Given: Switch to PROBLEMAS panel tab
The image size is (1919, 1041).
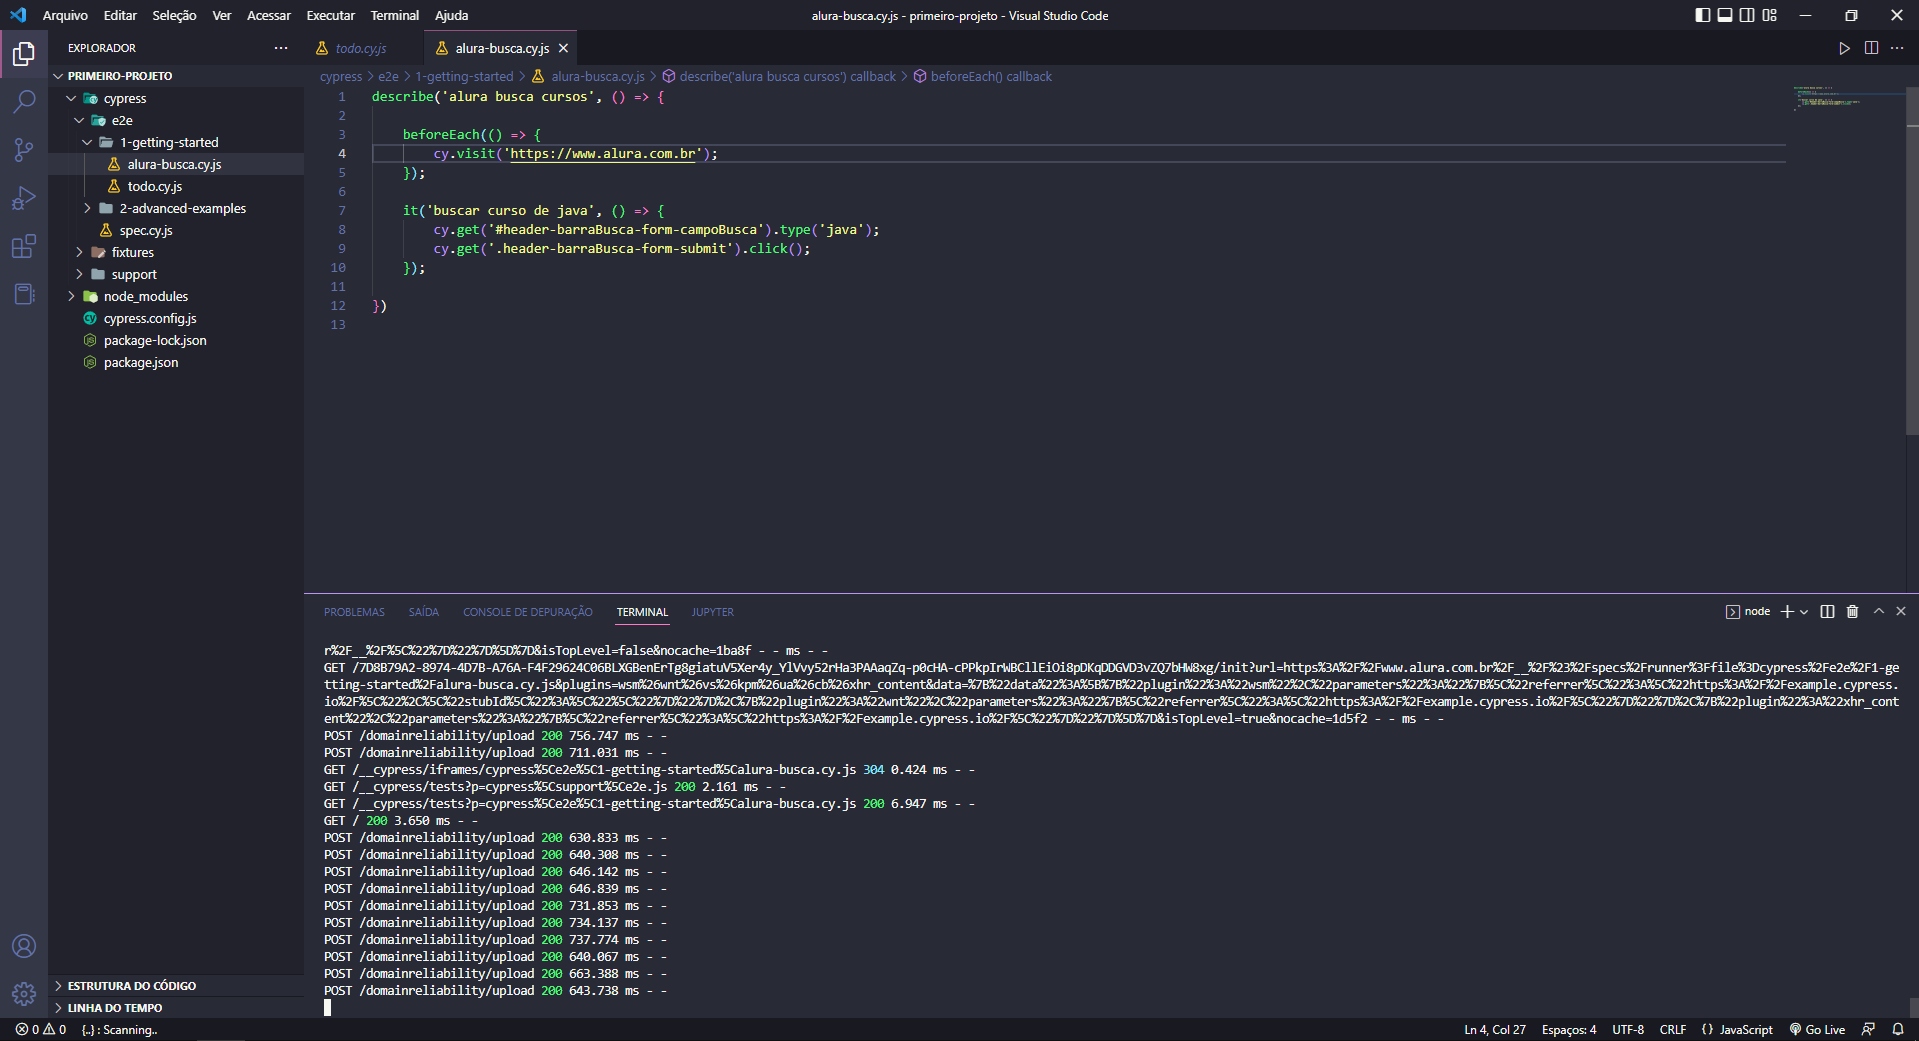Looking at the screenshot, I should click(x=354, y=612).
